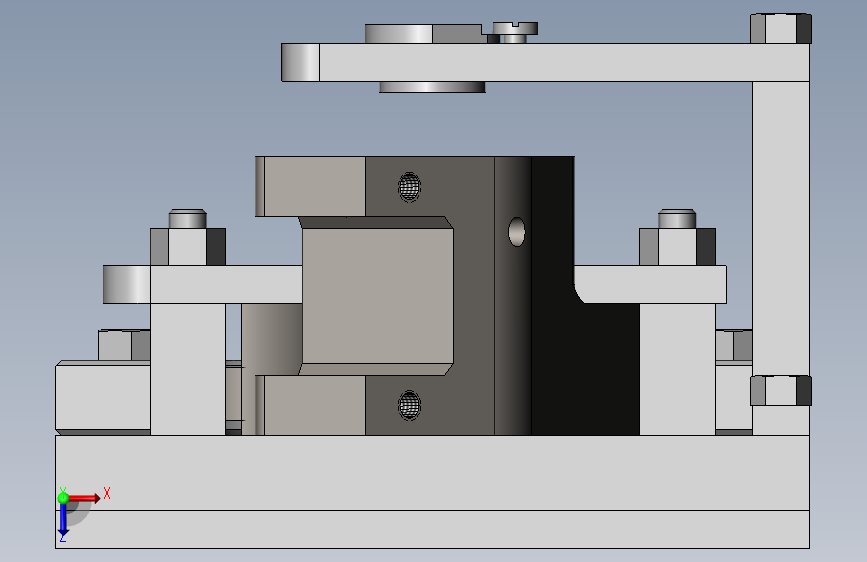
Task: Pick the plain oval side hole on block
Action: click(516, 232)
